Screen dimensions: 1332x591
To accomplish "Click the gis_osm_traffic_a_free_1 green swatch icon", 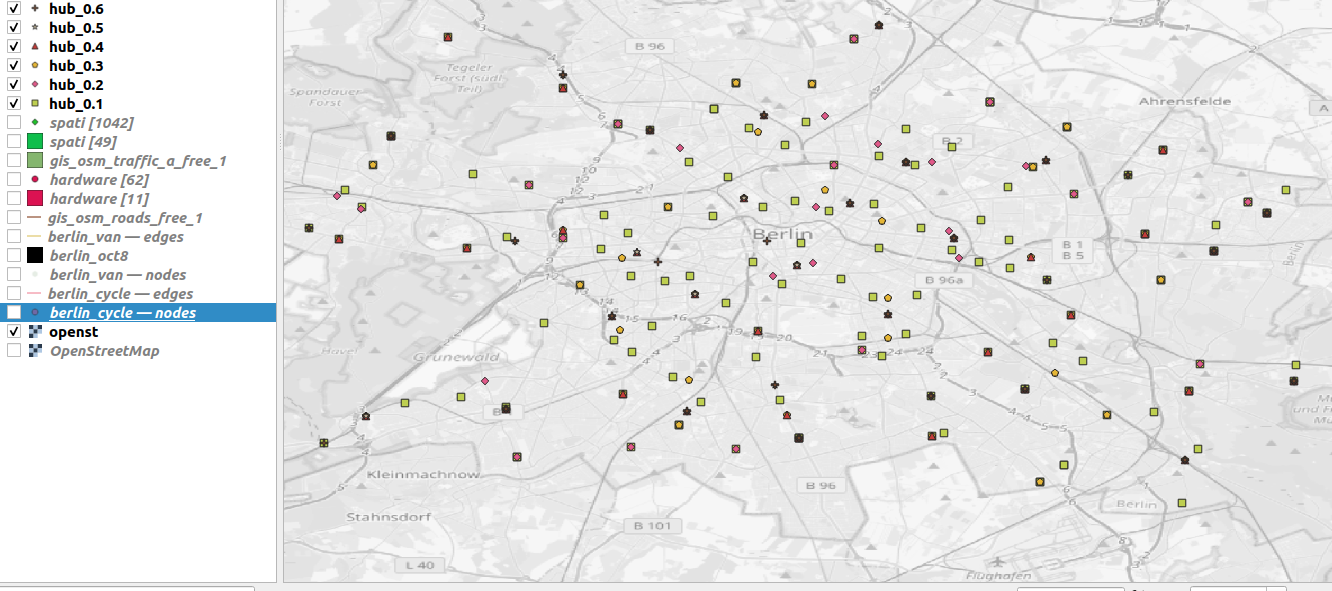I will 35,161.
